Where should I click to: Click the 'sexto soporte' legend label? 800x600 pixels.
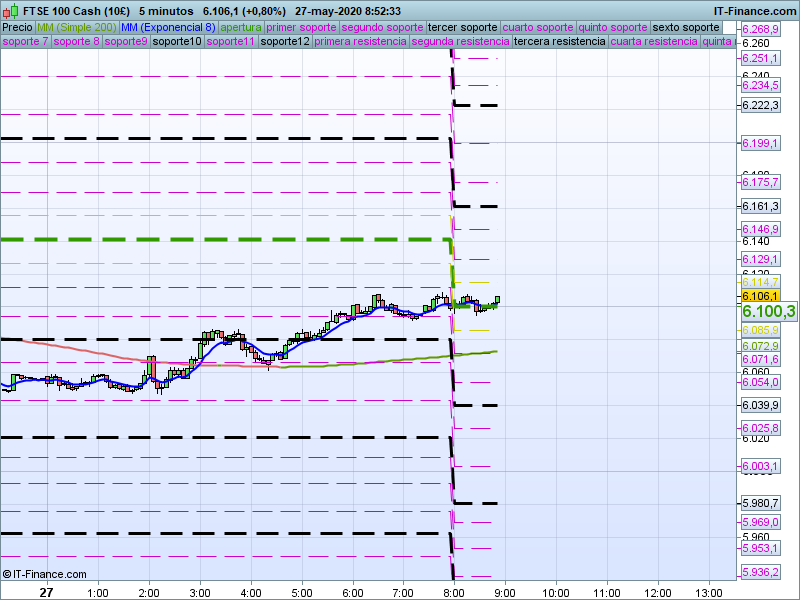pyautogui.click(x=686, y=27)
